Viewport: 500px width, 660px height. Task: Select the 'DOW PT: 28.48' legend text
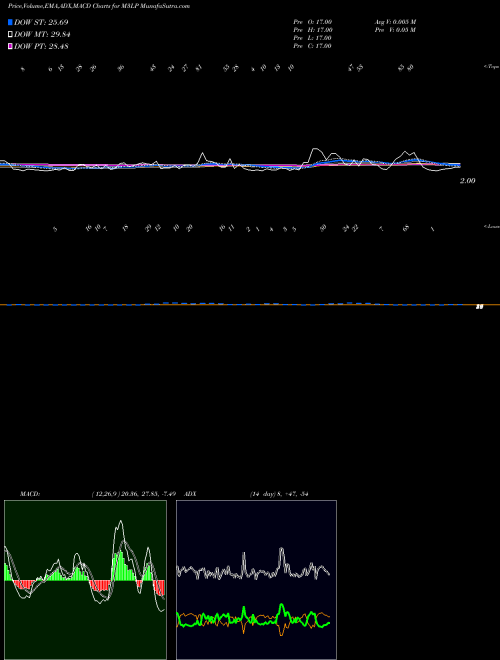(x=41, y=47)
